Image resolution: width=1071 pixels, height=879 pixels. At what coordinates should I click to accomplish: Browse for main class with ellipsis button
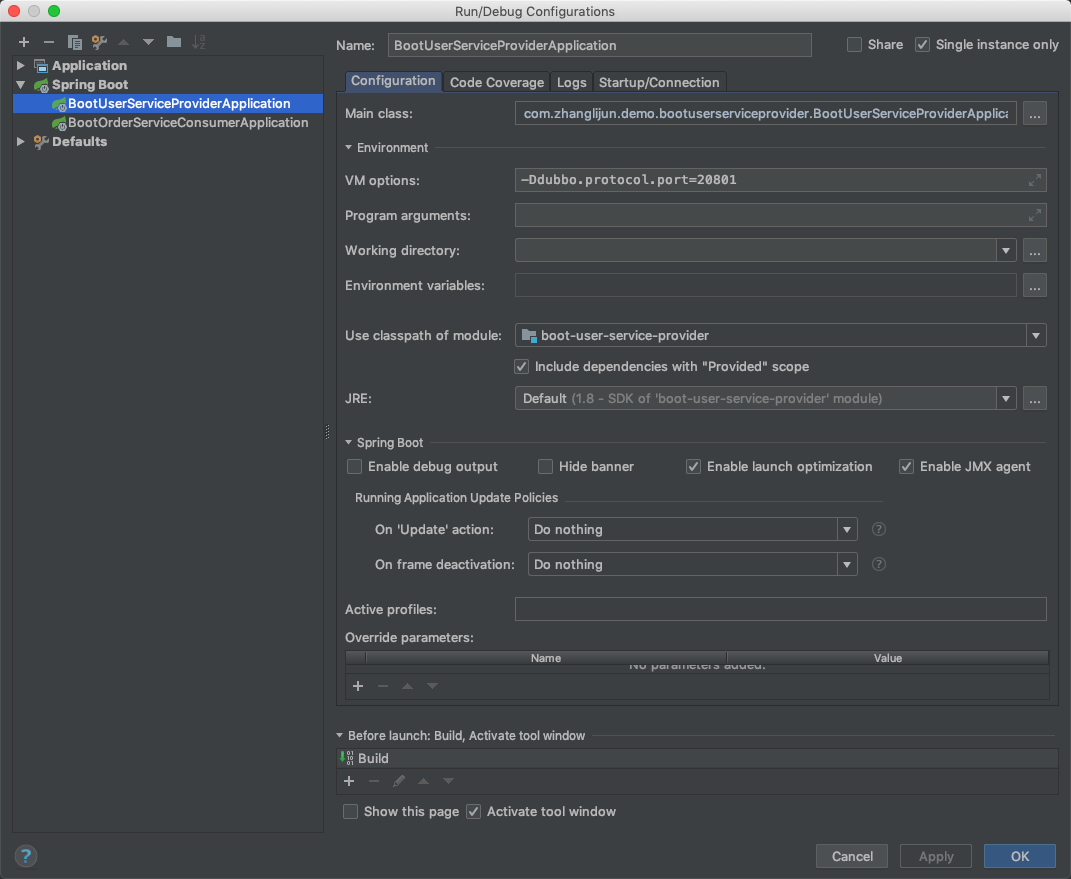pos(1035,114)
